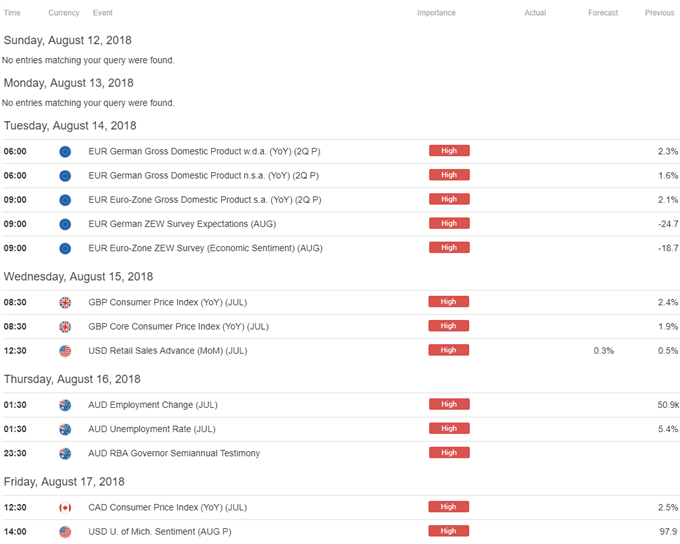Click the Forecast column header
The height and width of the screenshot is (544, 680).
(603, 13)
